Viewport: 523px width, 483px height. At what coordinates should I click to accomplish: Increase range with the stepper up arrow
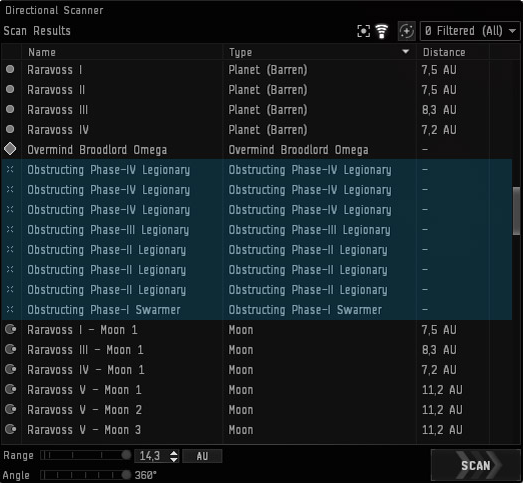[x=174, y=453]
